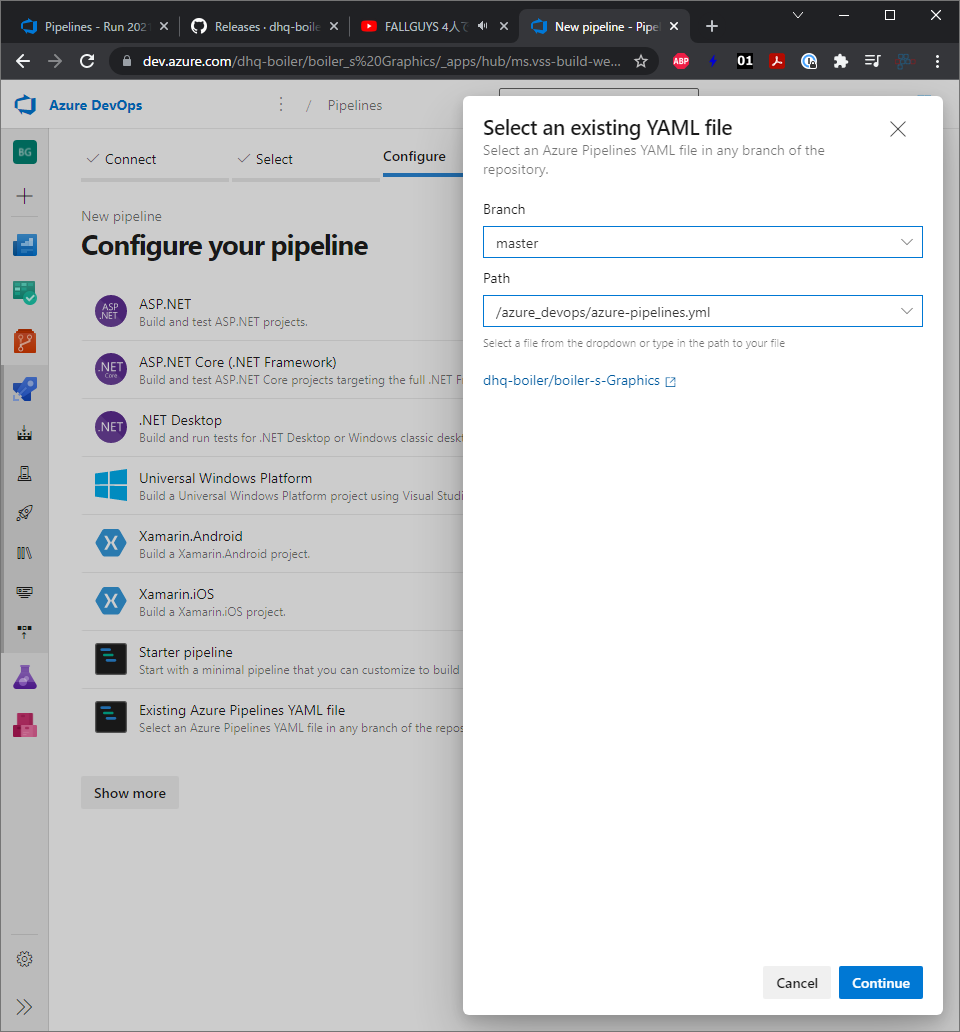Viewport: 960px width, 1032px height.
Task: Open Repos icon in the sidebar
Action: pyautogui.click(x=25, y=341)
